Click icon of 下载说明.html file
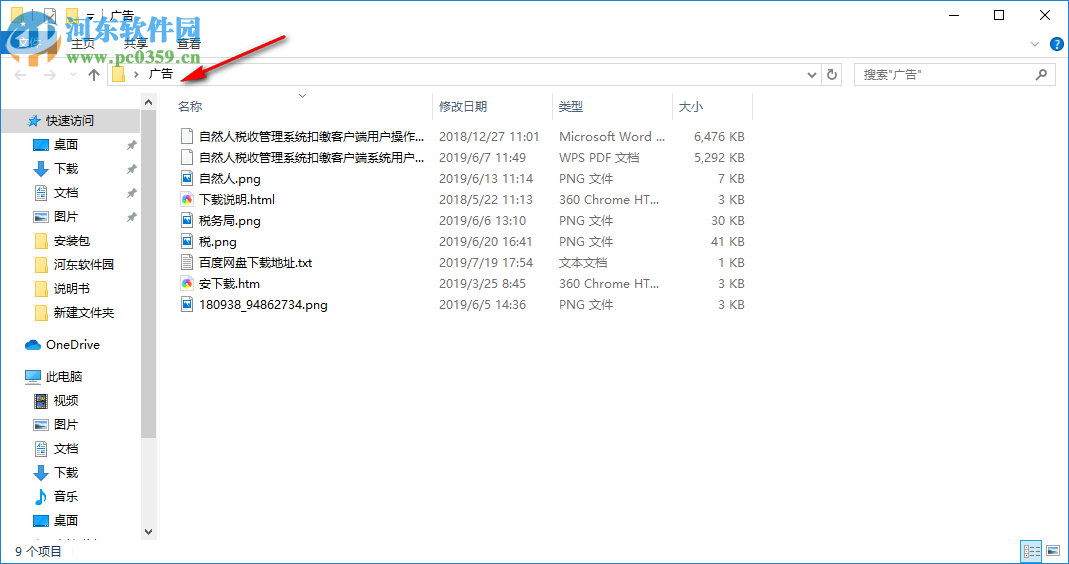 pos(187,200)
